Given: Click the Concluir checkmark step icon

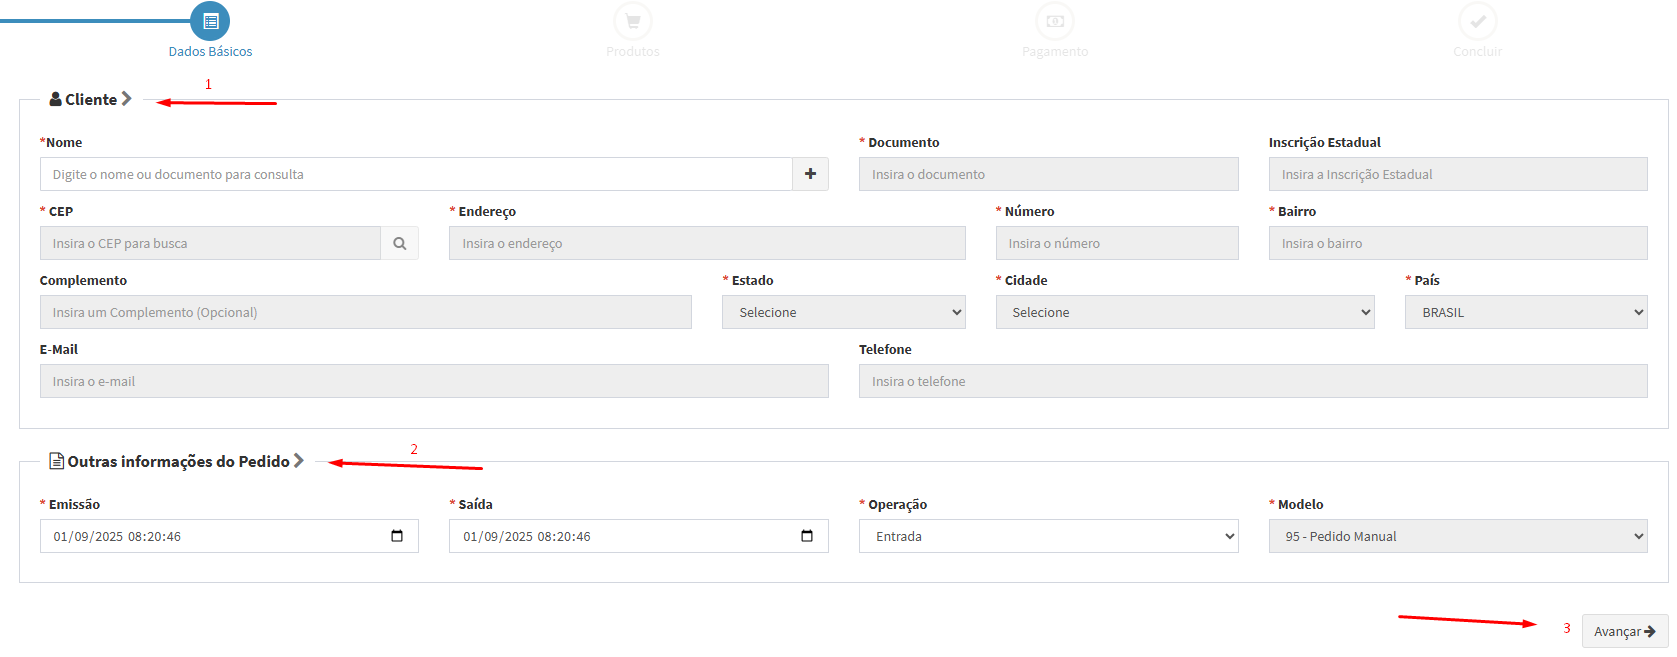Looking at the screenshot, I should [1477, 21].
